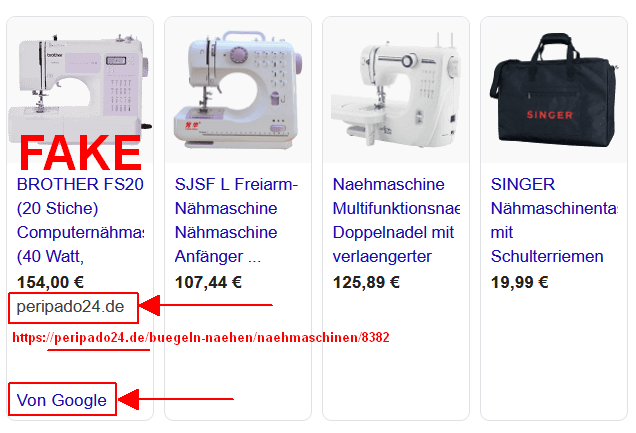The height and width of the screenshot is (433, 636).
Task: Open the SJSF L Freiarm-Nähmaschine title link
Action: coord(236,220)
